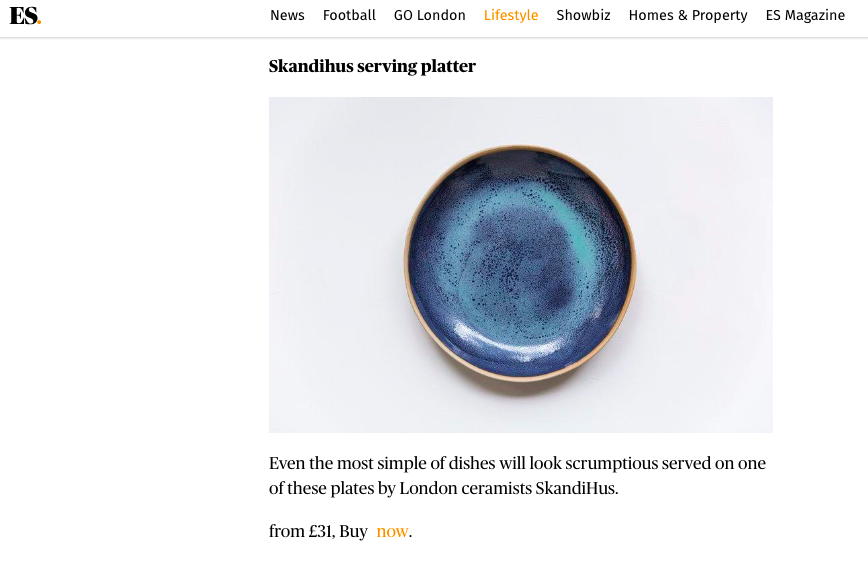Select the highlighted Lifestyle tab

[x=511, y=16]
